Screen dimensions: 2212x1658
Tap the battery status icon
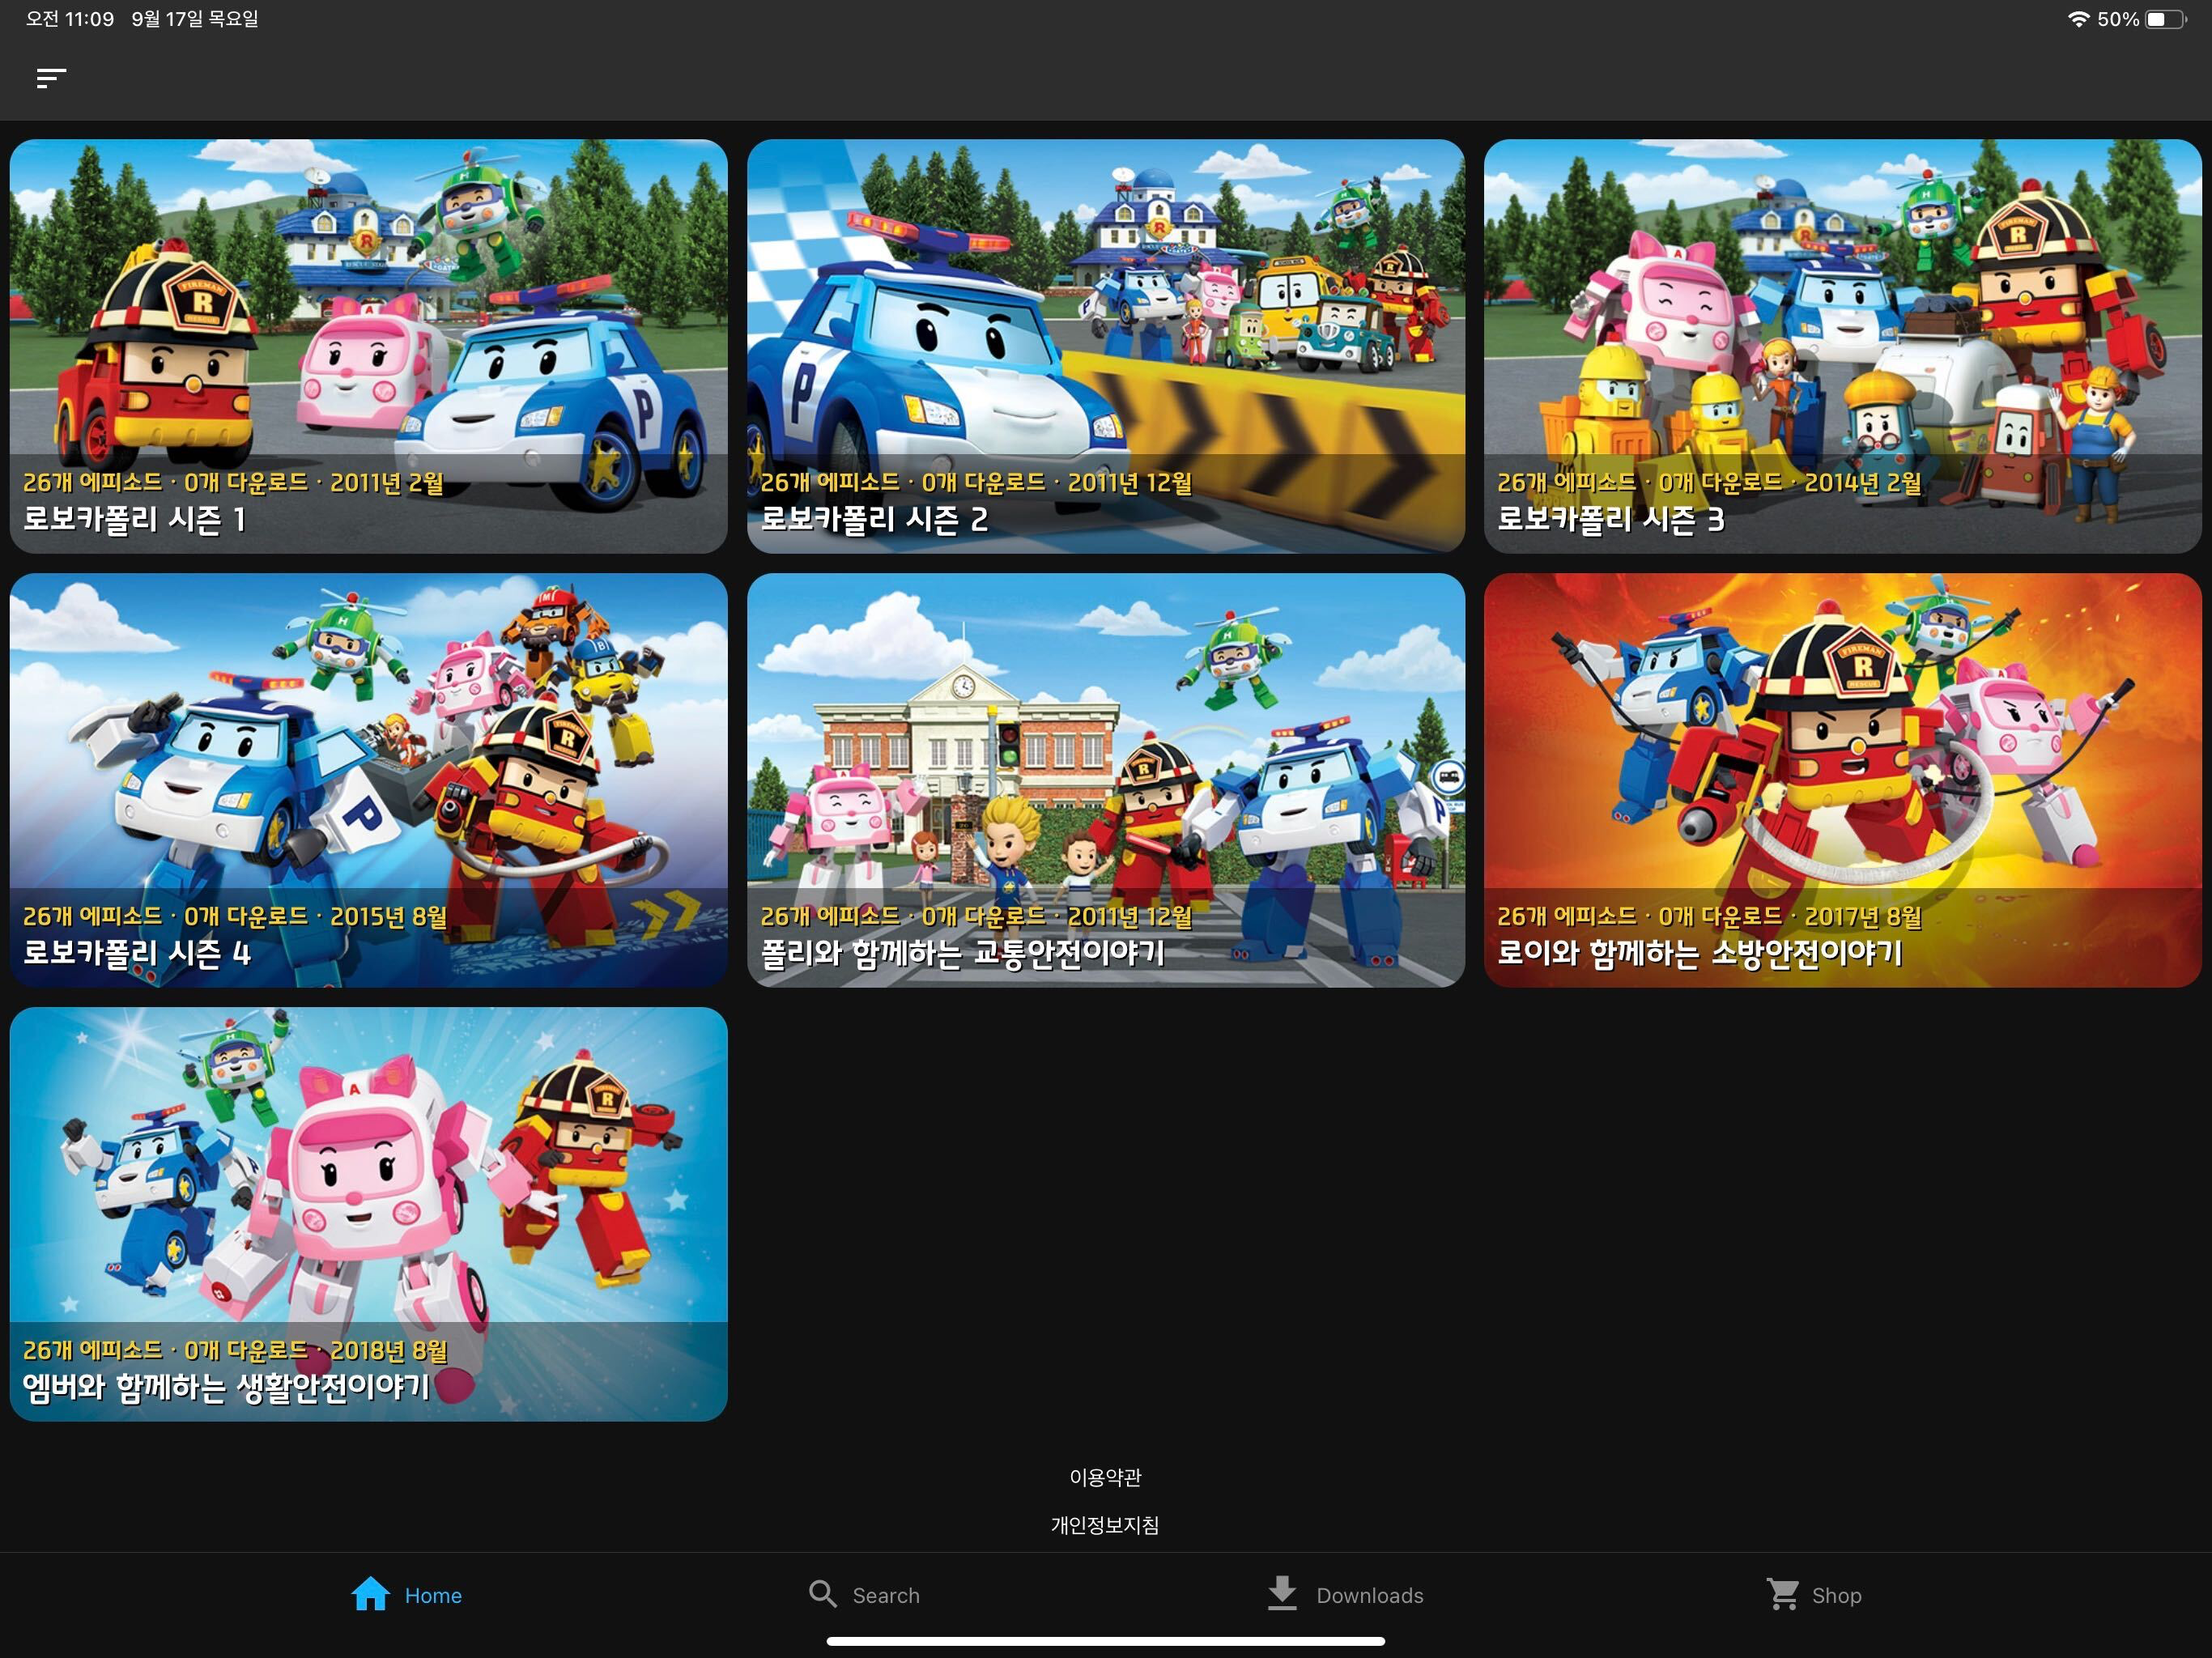coord(2164,19)
